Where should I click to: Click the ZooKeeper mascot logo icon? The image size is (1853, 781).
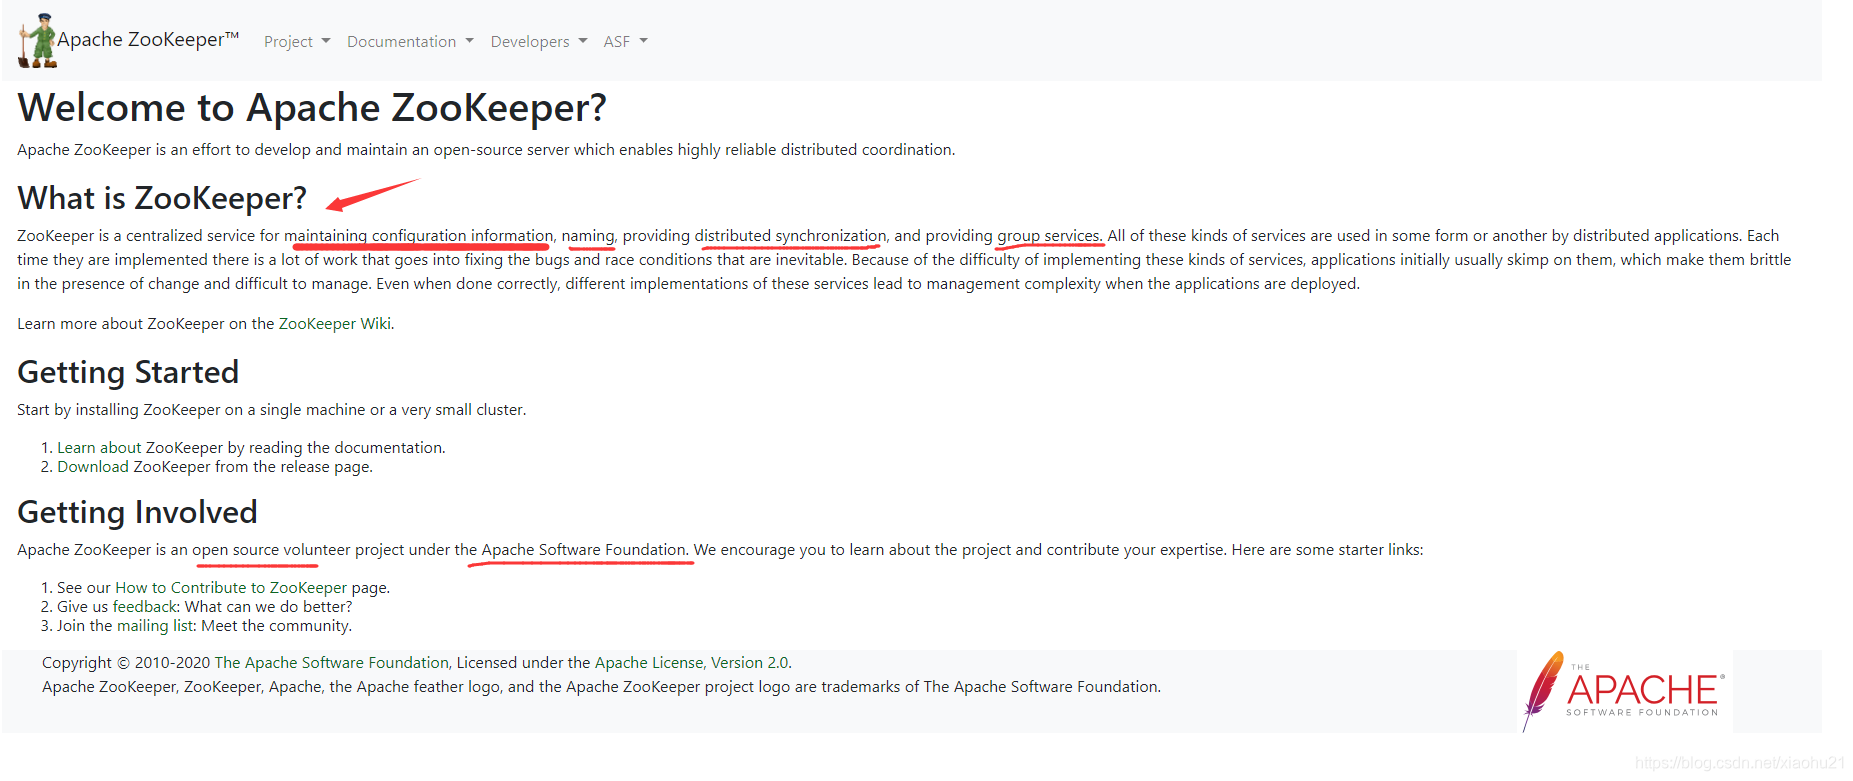[38, 41]
